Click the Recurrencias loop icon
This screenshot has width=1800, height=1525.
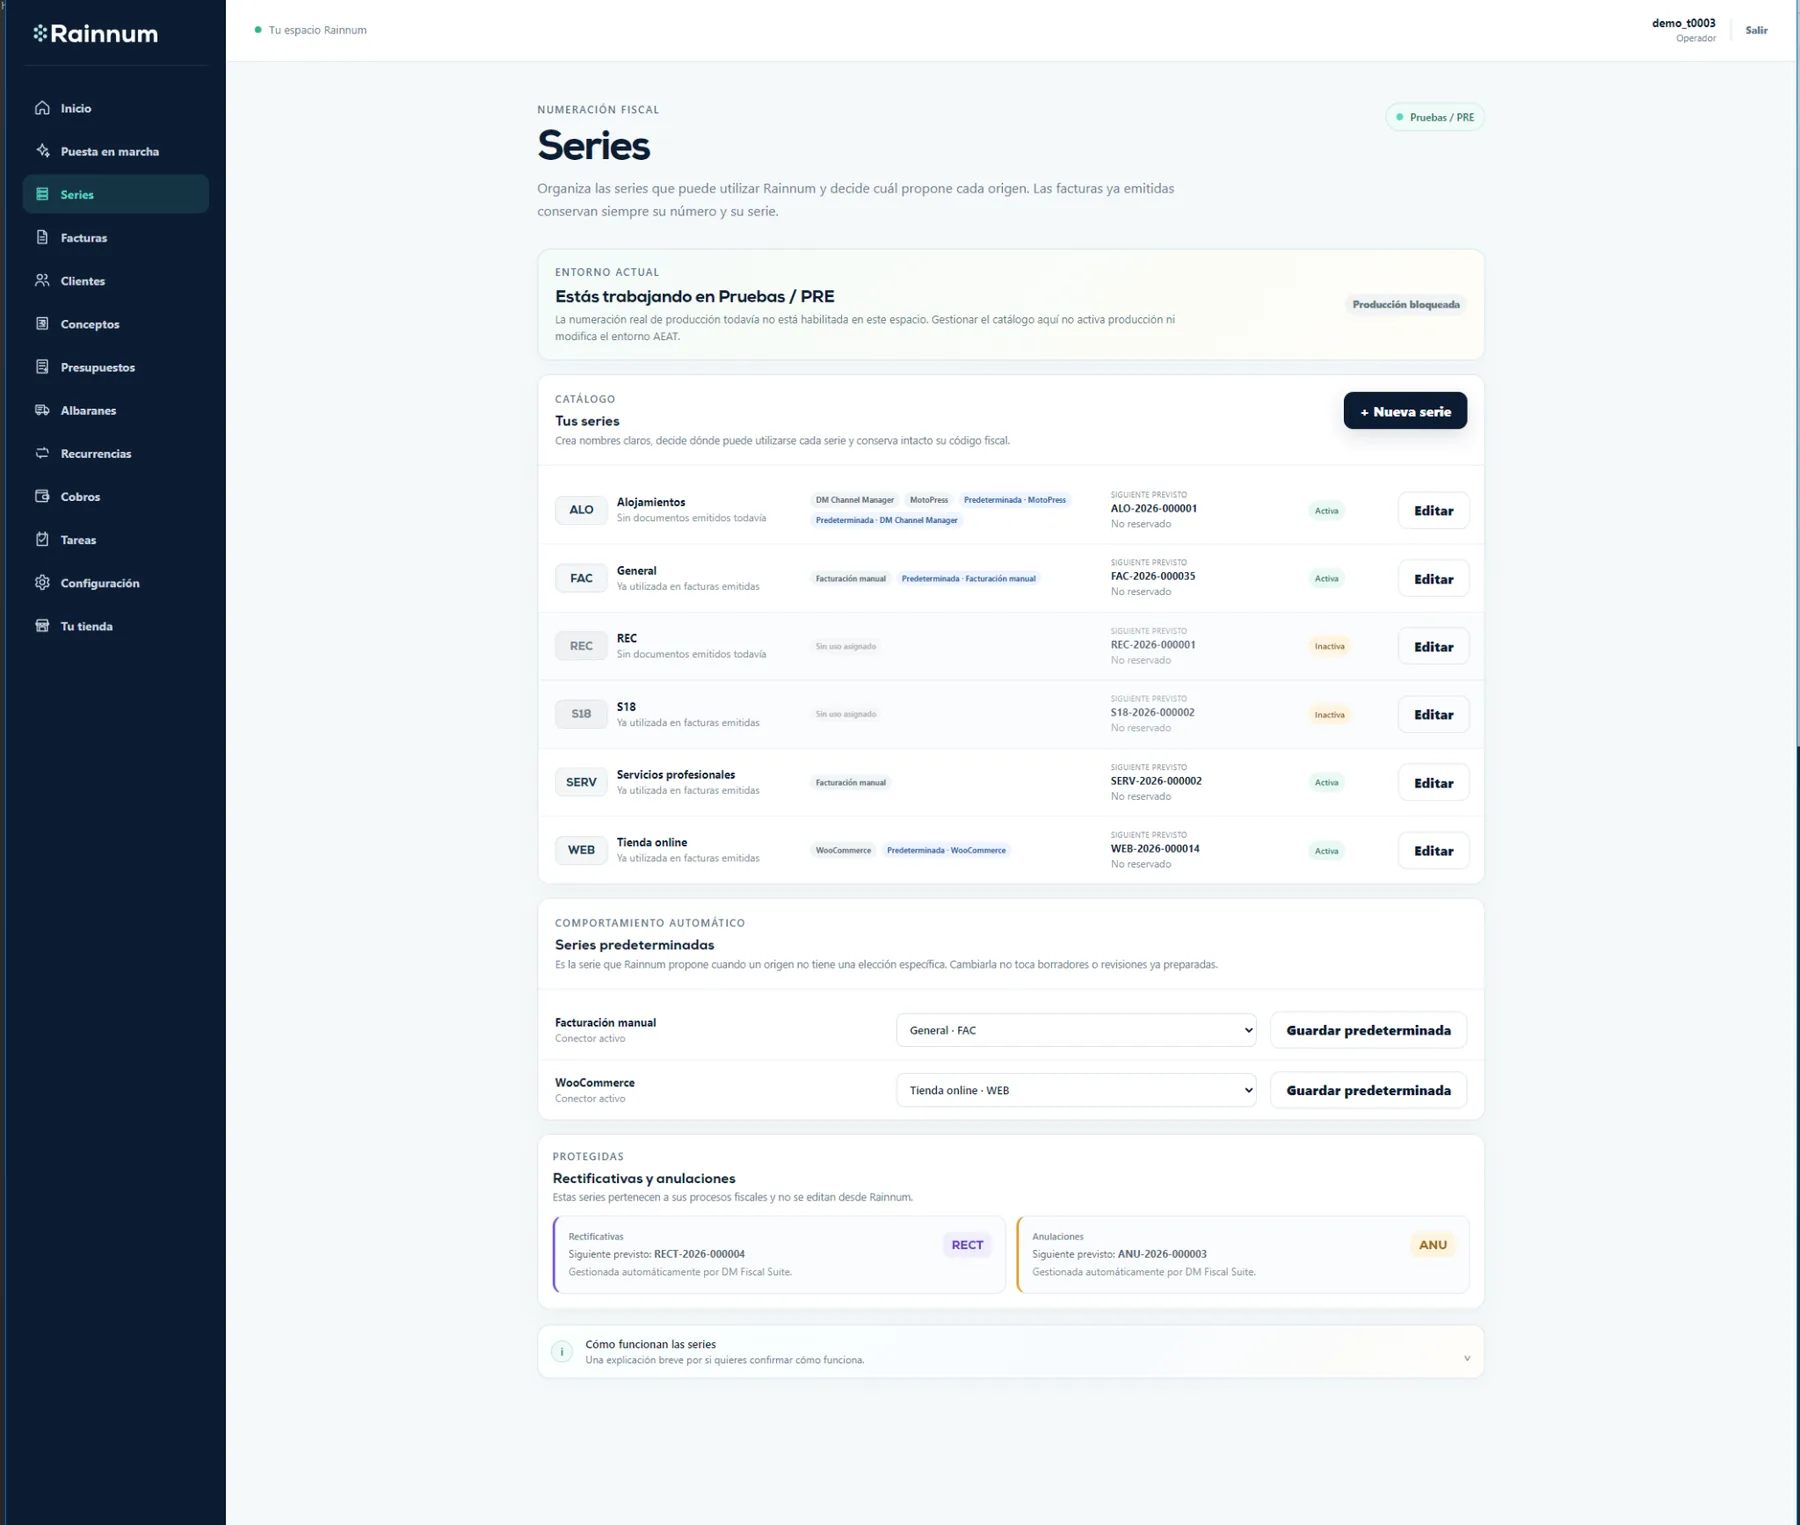point(42,453)
